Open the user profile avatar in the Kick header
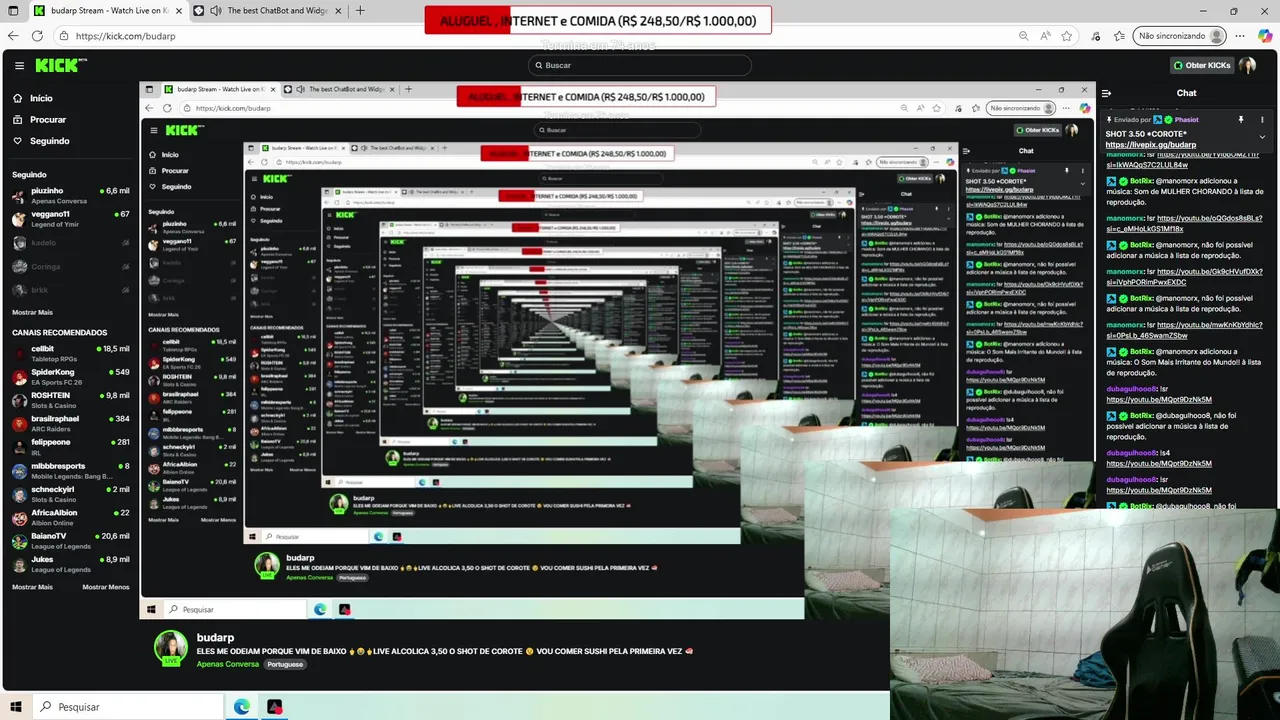 1247,65
